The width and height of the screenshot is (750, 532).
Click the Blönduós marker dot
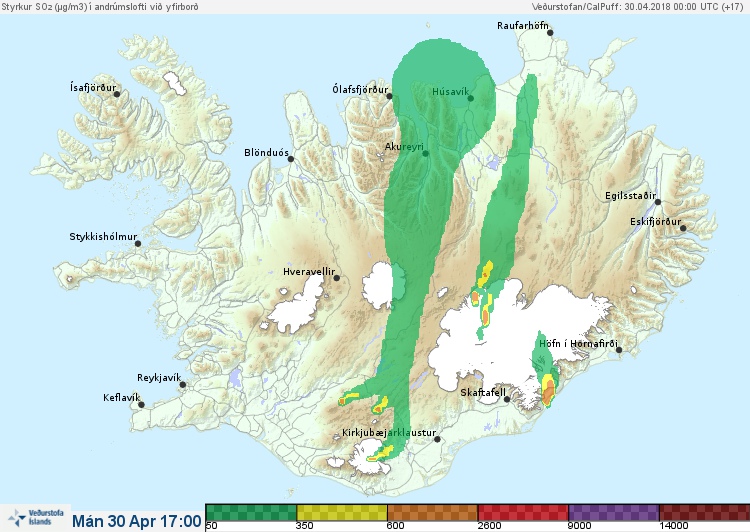pyautogui.click(x=290, y=159)
